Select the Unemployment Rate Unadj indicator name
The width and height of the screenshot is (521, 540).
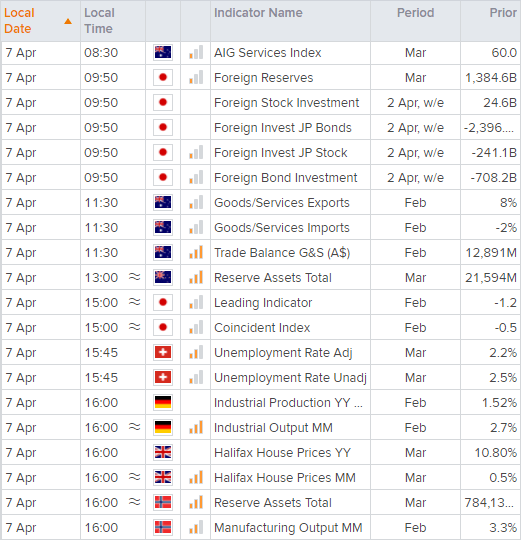click(x=290, y=378)
